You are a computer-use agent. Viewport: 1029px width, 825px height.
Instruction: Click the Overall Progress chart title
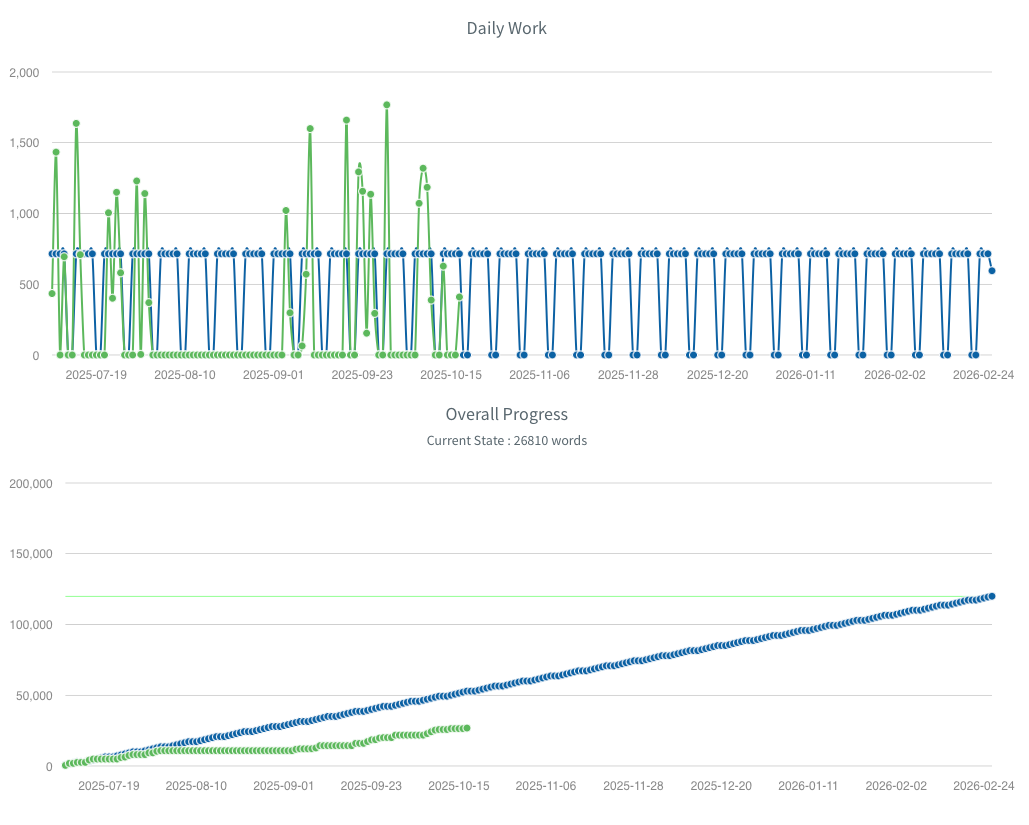tap(506, 414)
